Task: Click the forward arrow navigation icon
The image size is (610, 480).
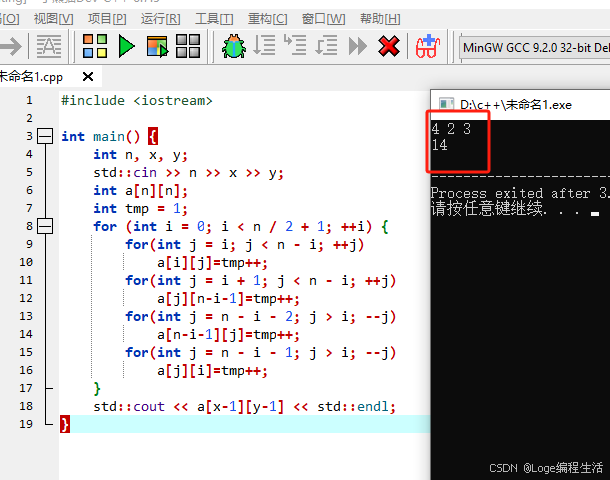Action: pyautogui.click(x=11, y=46)
